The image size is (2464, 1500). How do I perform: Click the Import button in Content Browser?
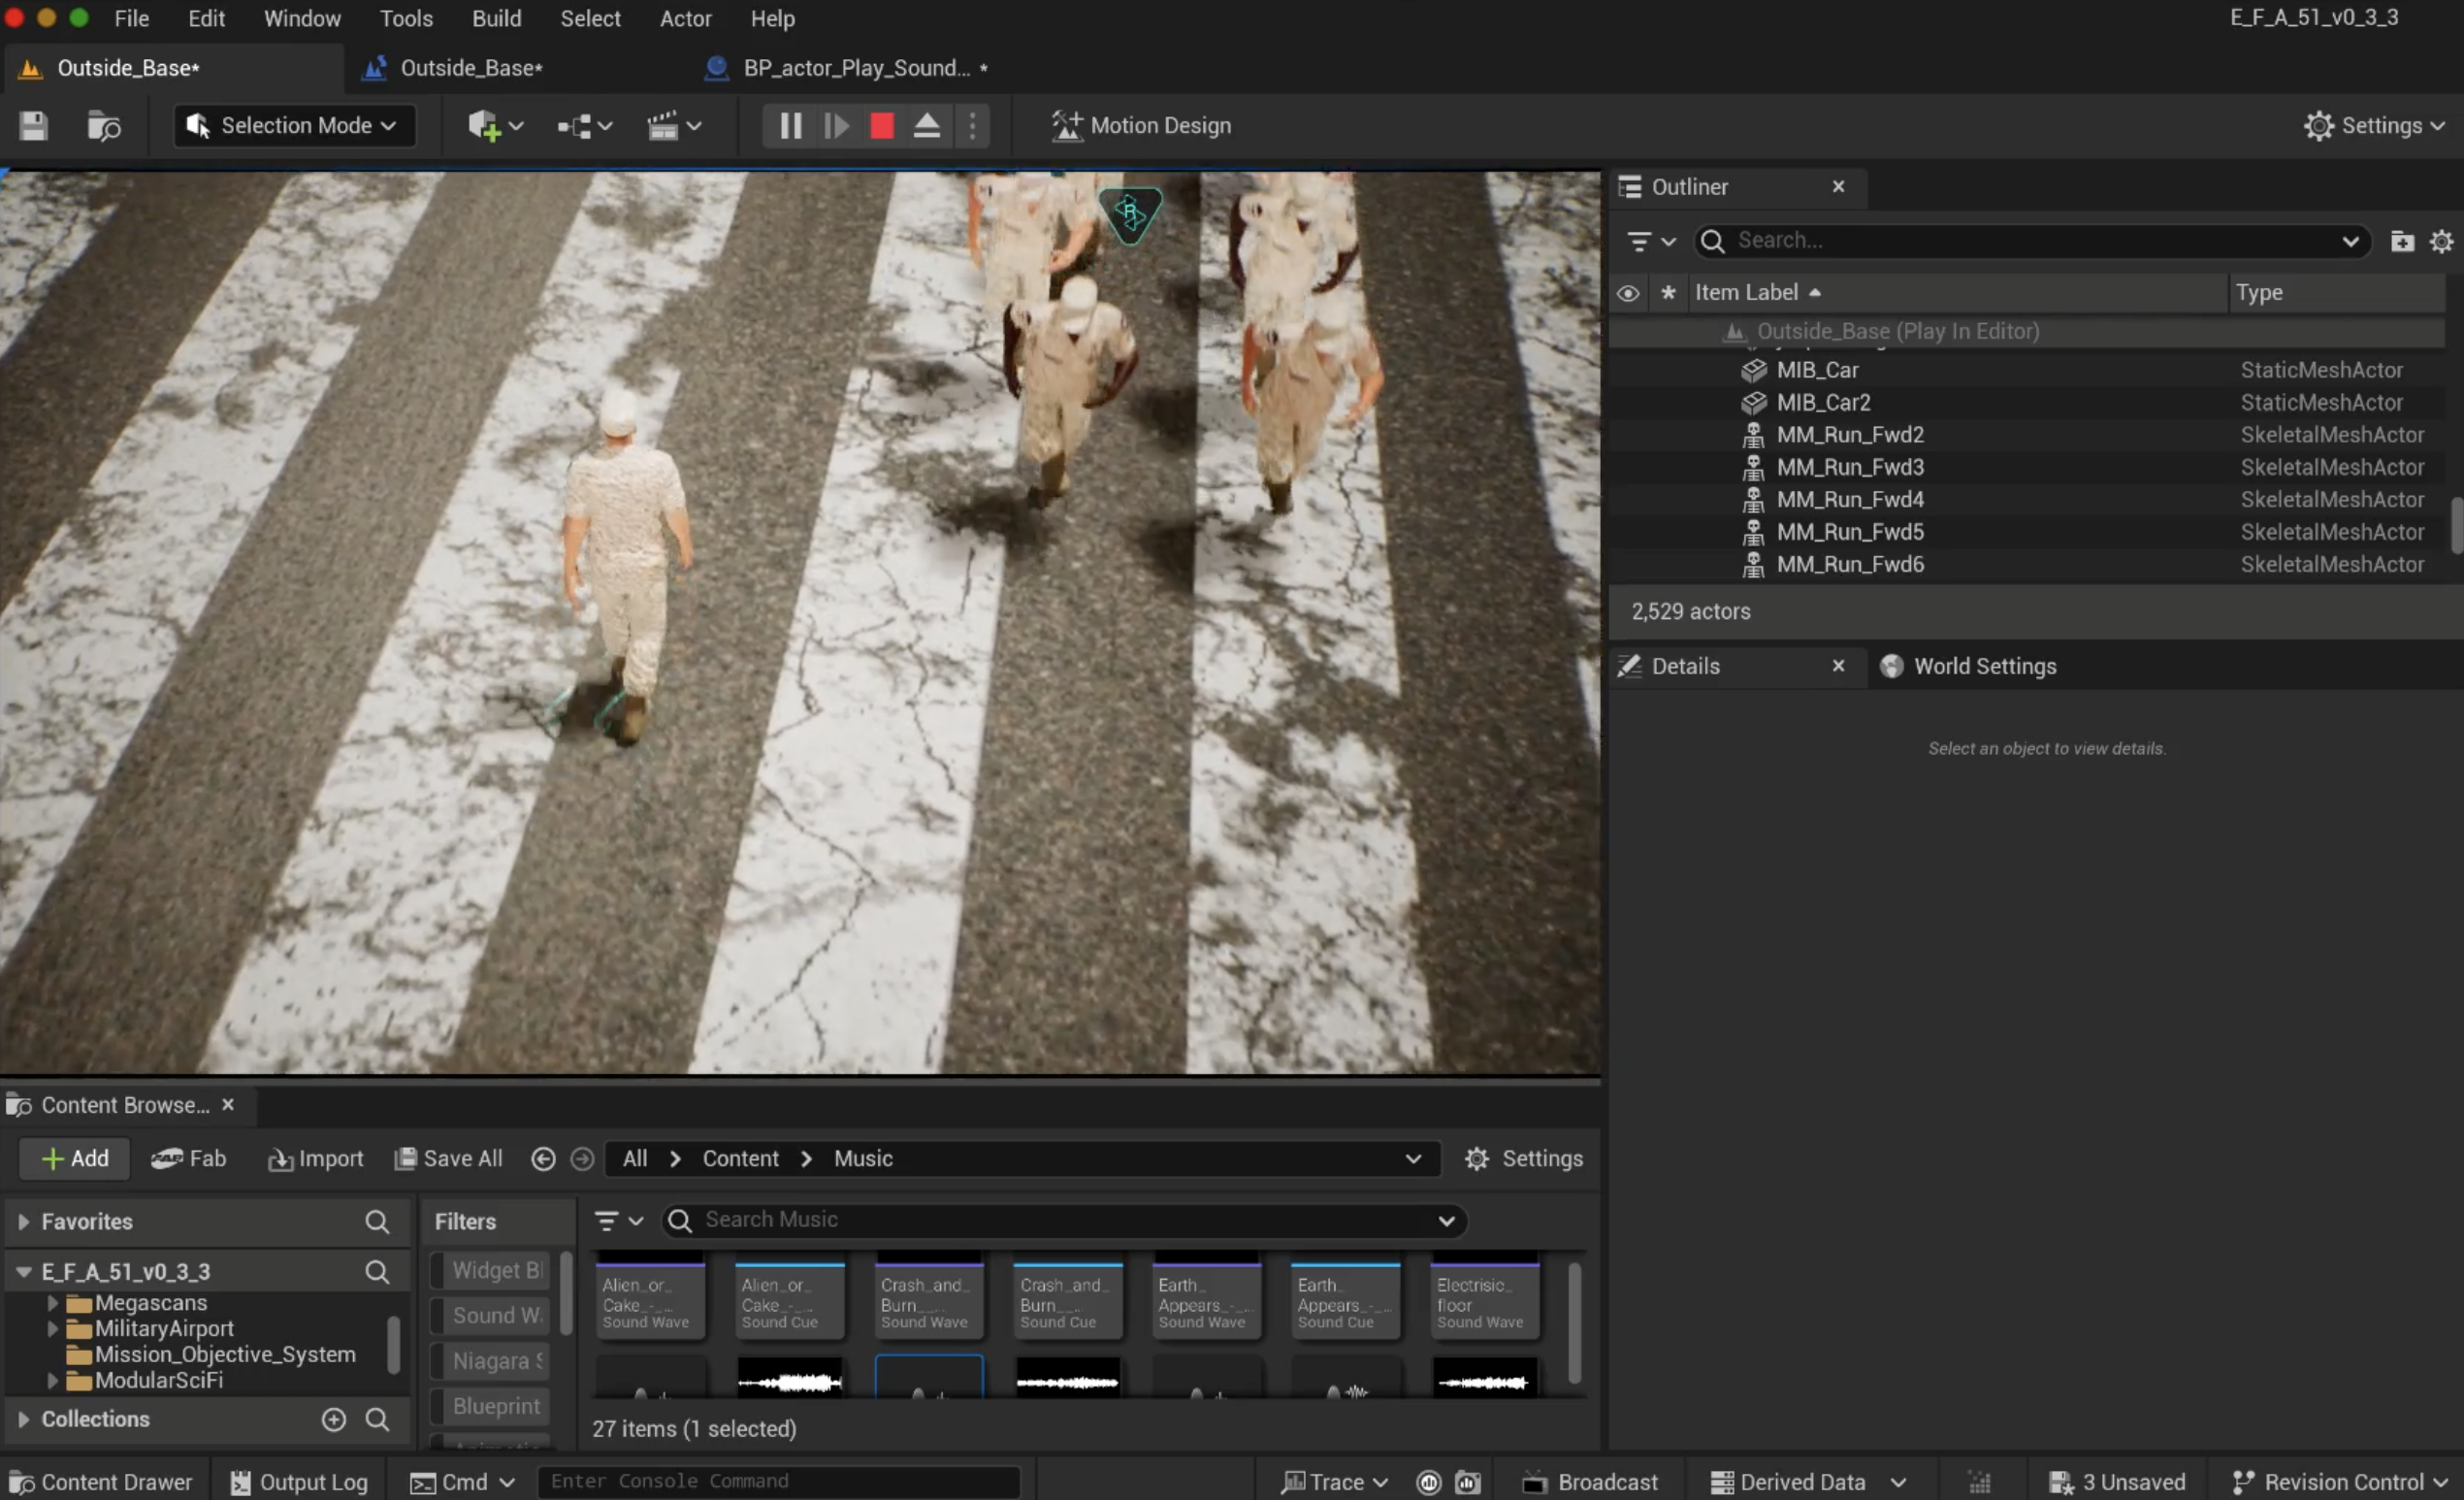[x=316, y=1159]
